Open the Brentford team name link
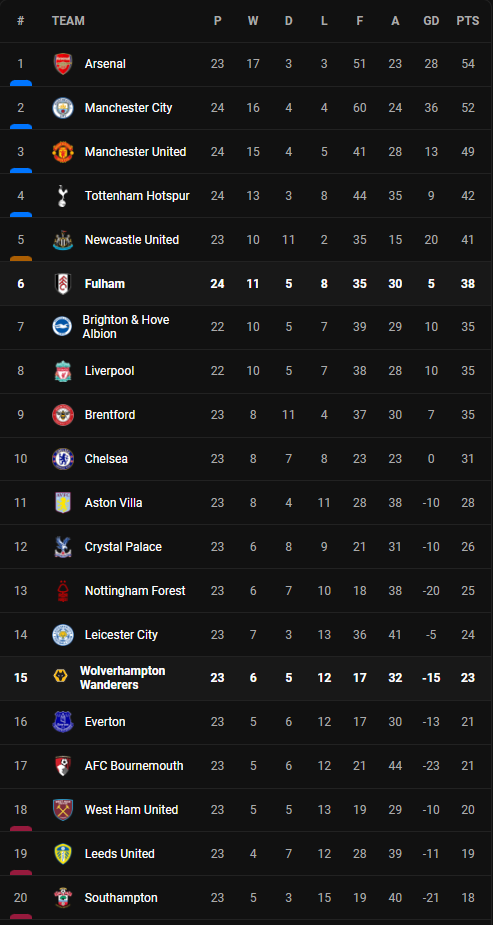 (x=110, y=415)
